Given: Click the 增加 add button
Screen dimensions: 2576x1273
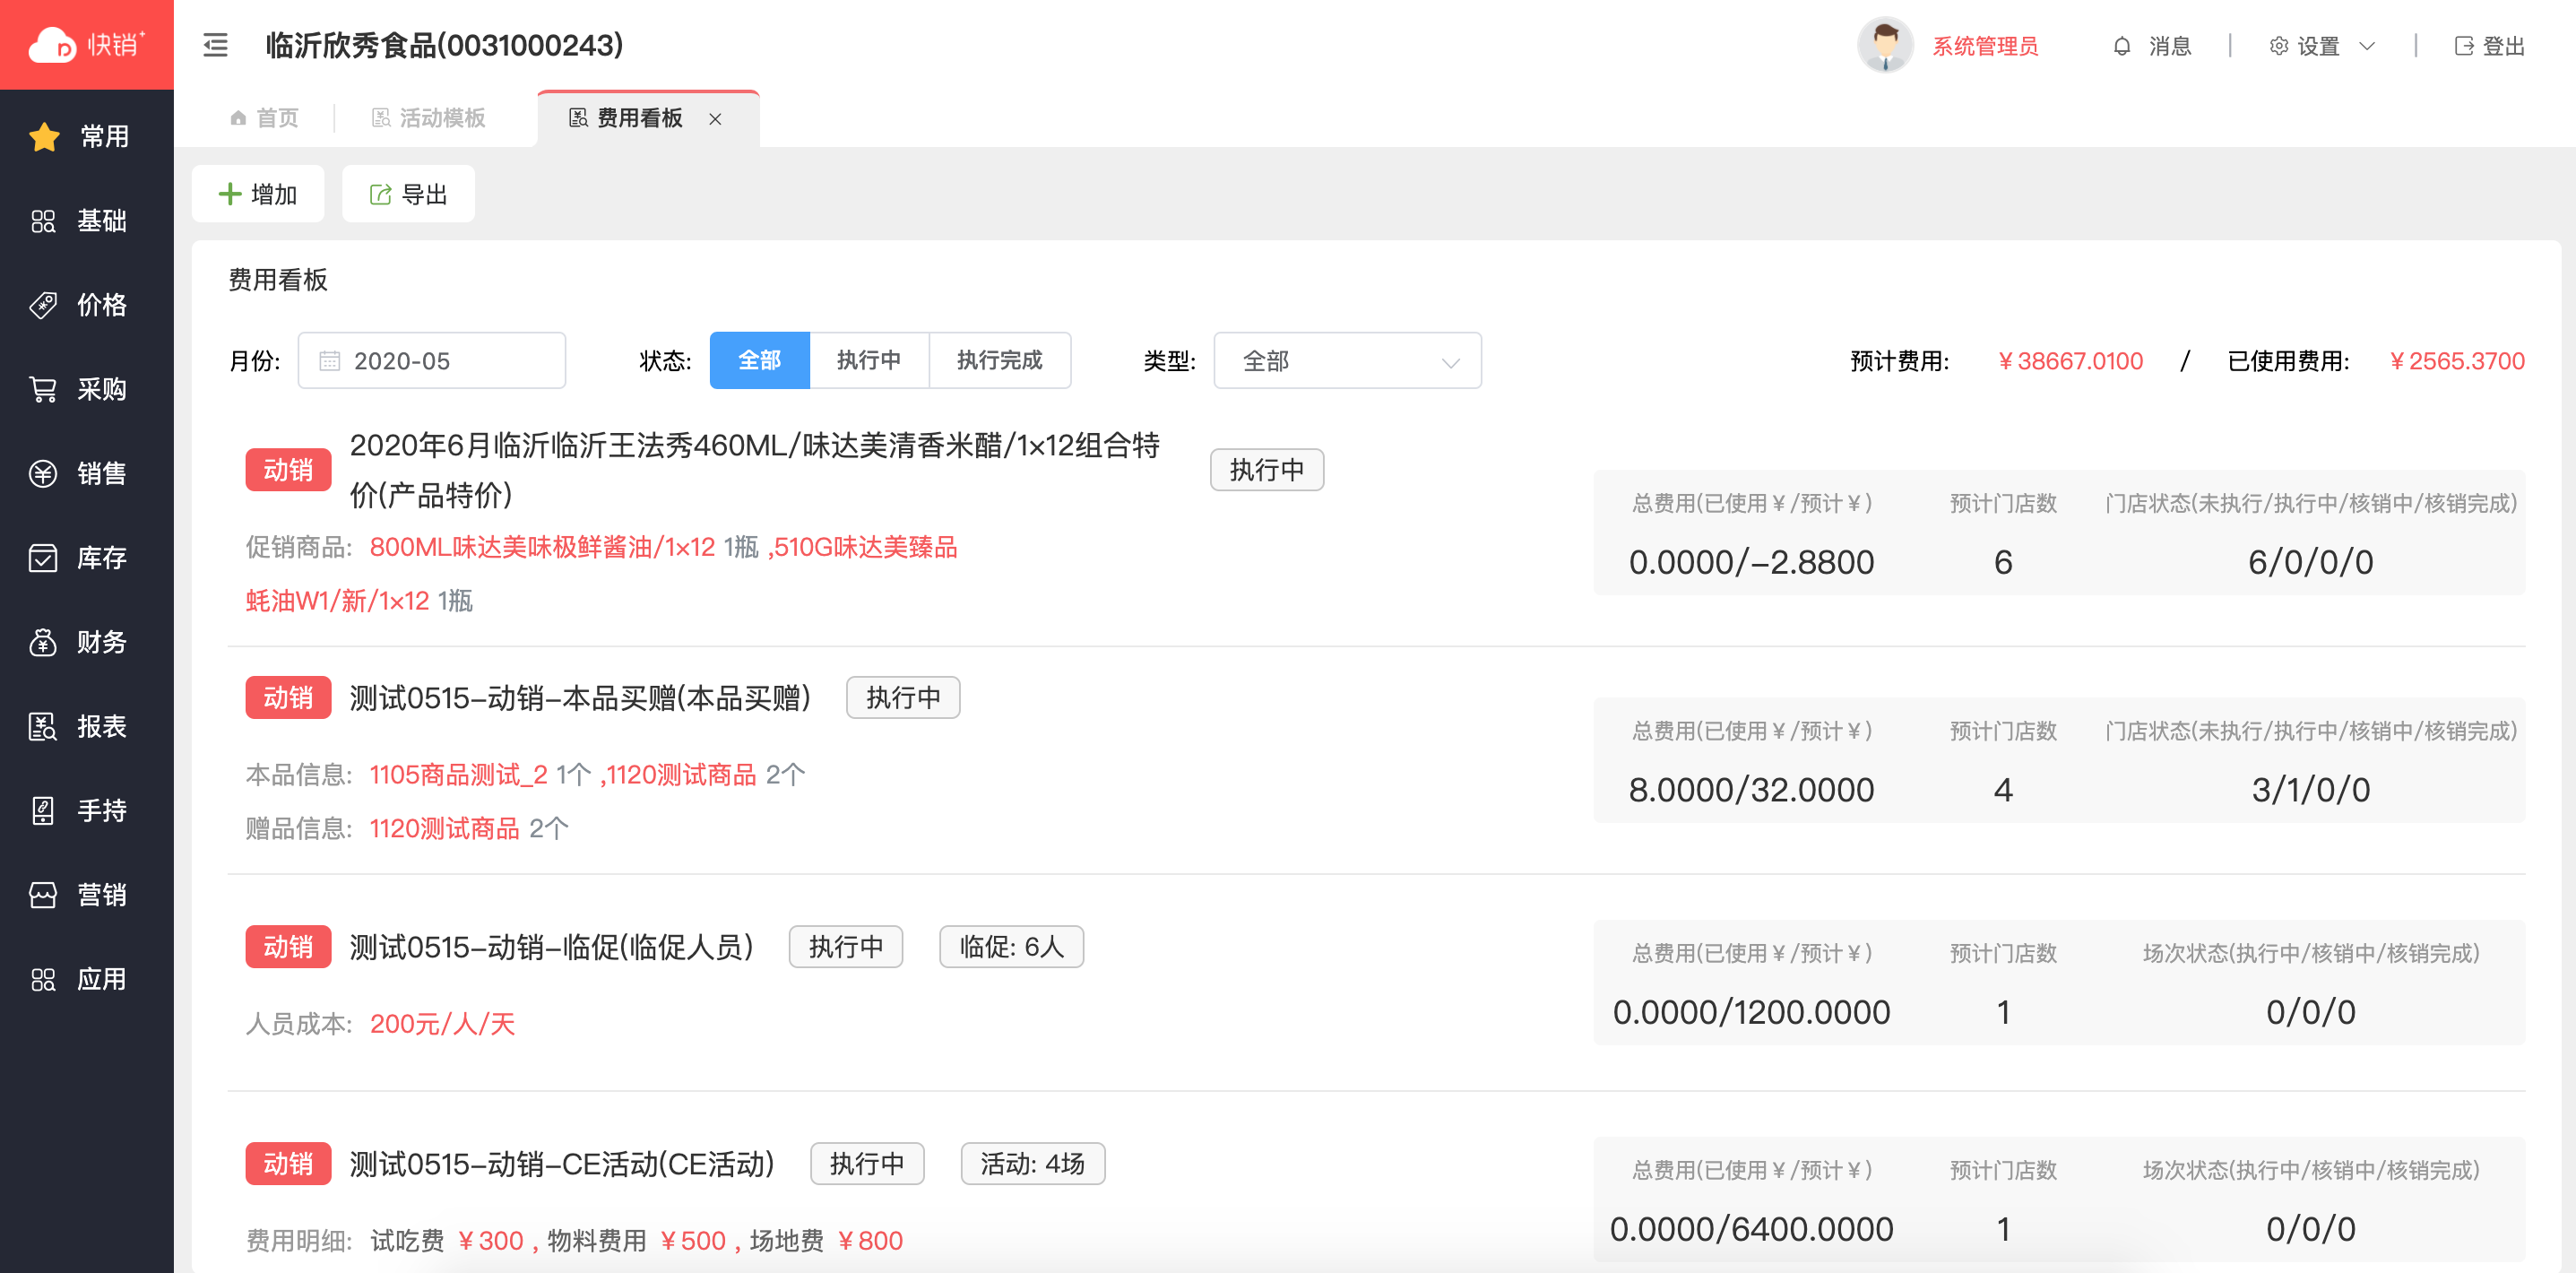Looking at the screenshot, I should point(258,194).
